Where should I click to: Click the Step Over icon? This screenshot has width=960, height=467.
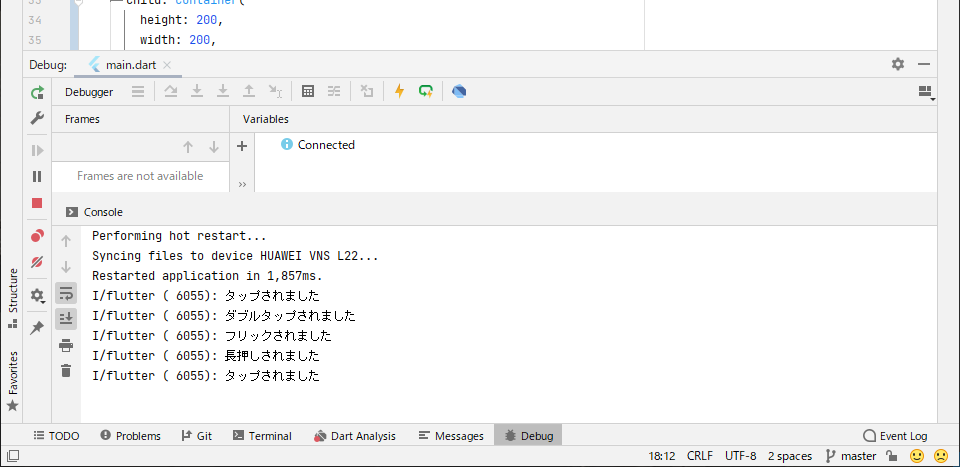coord(171,92)
